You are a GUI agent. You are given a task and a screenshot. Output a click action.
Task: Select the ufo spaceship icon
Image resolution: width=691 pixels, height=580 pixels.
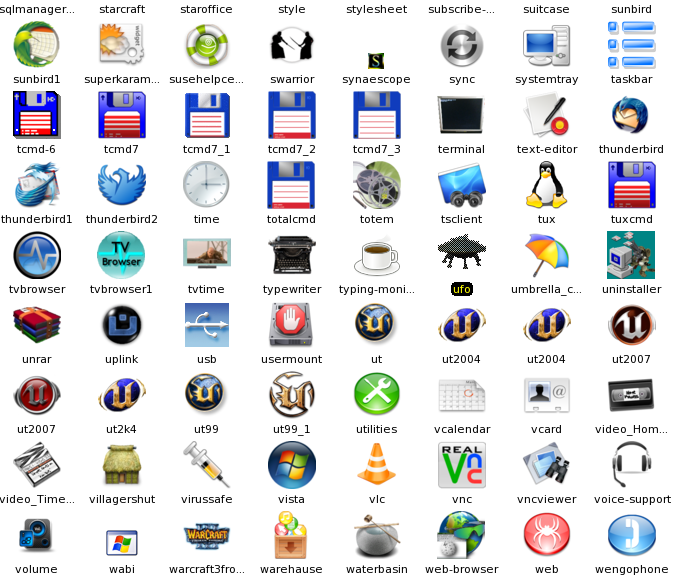click(462, 251)
